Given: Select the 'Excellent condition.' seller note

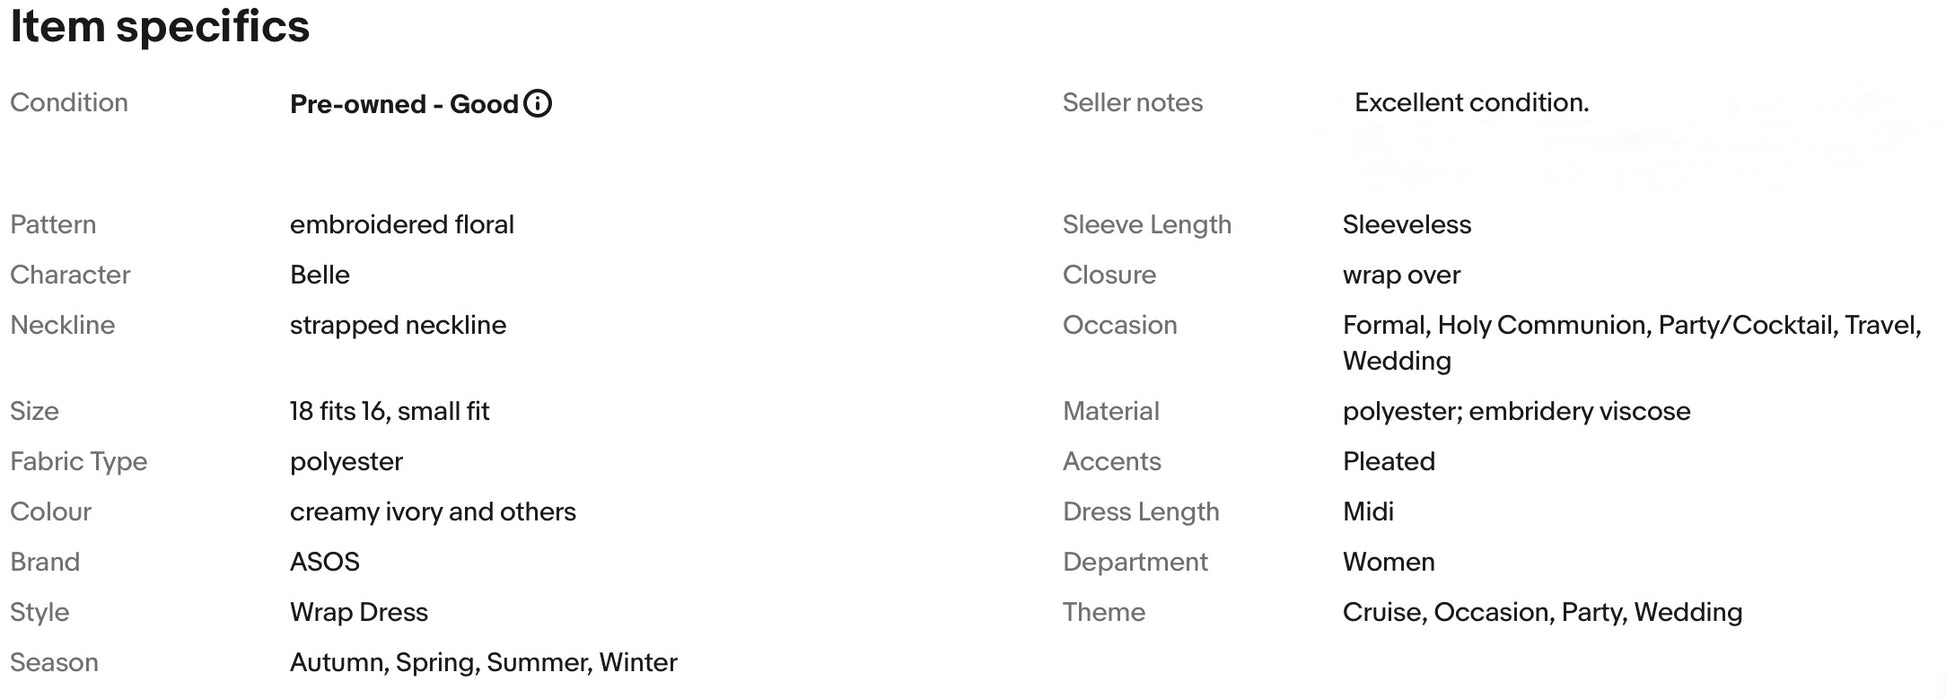Looking at the screenshot, I should tap(1471, 103).
